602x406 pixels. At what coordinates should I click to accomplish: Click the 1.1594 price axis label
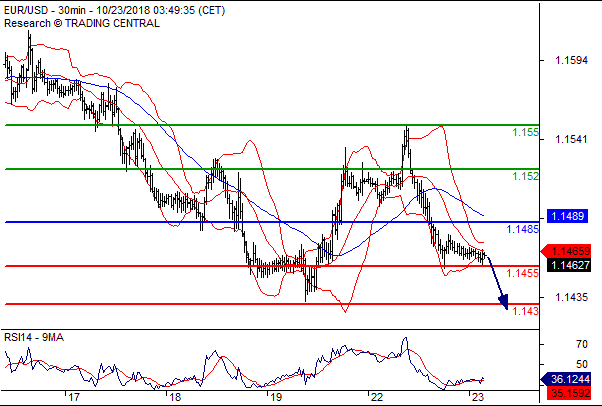pos(571,60)
